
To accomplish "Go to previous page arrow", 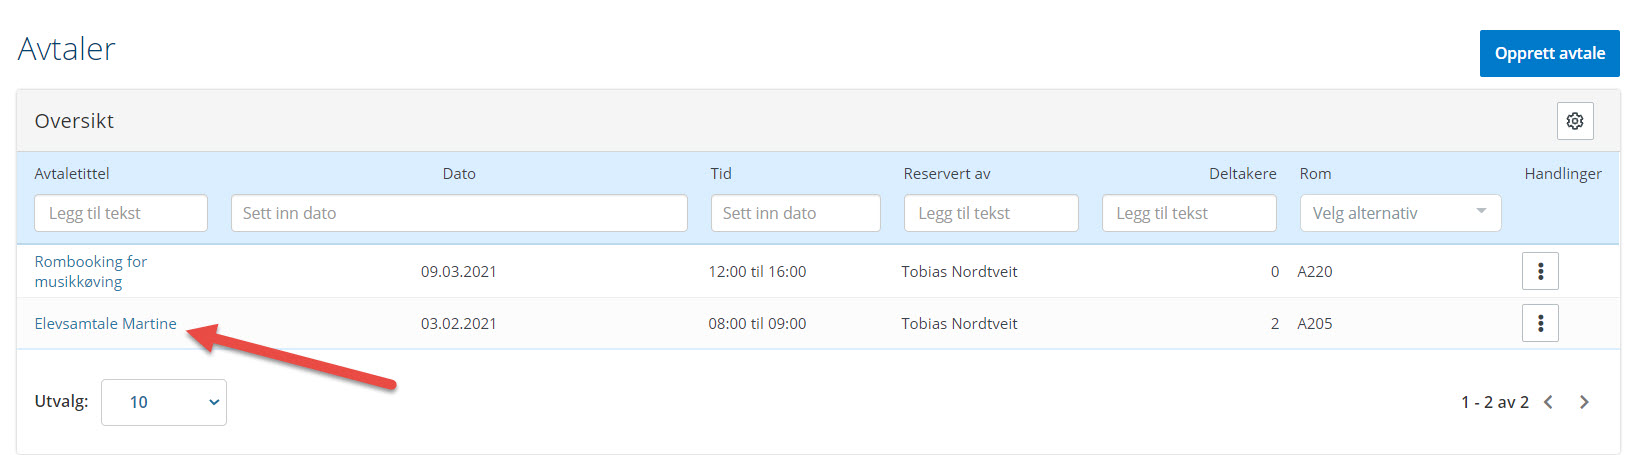I will coord(1548,402).
